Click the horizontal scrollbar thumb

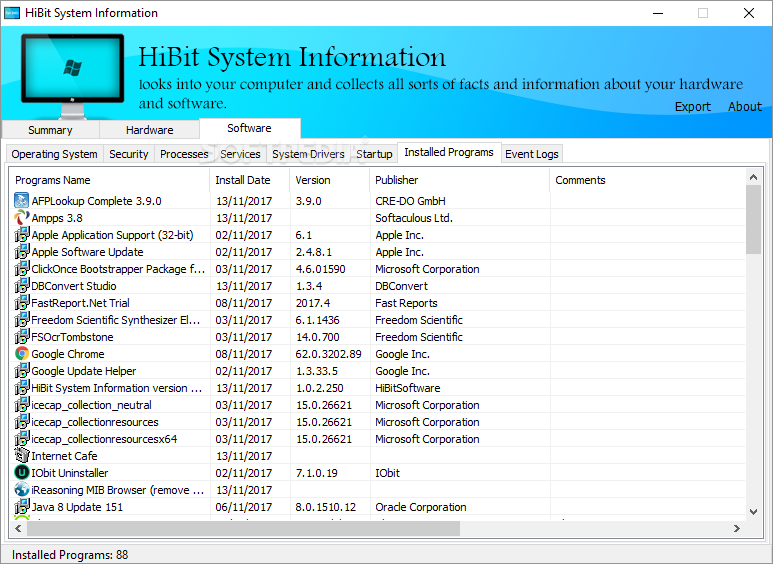point(244,529)
